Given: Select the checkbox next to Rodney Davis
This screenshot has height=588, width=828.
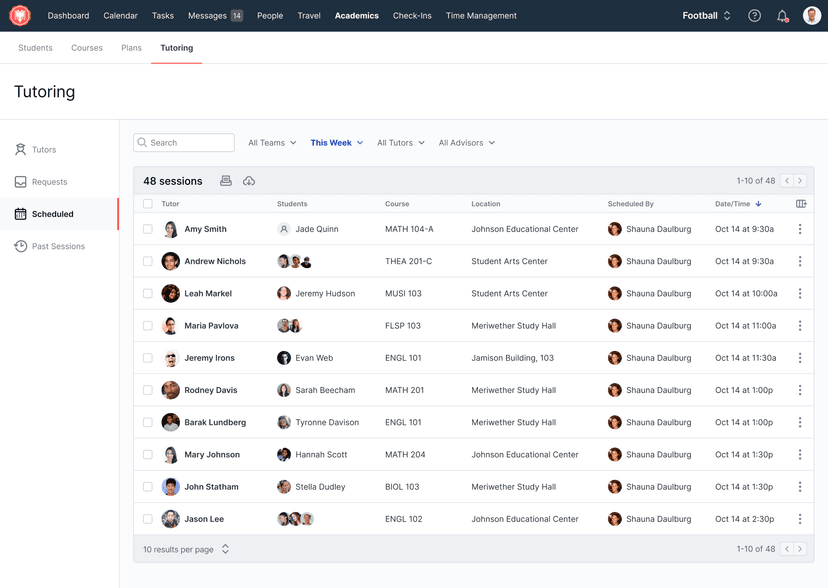Looking at the screenshot, I should coord(148,390).
